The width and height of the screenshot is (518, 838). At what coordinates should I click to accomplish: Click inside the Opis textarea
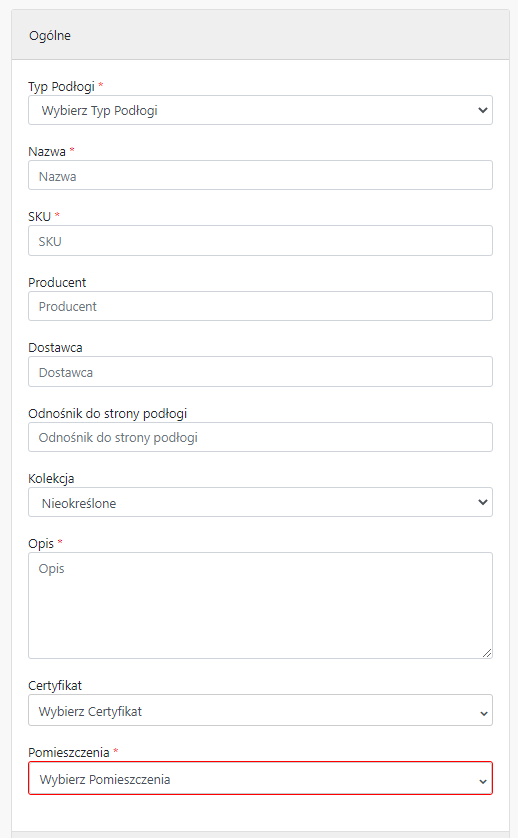click(x=260, y=606)
